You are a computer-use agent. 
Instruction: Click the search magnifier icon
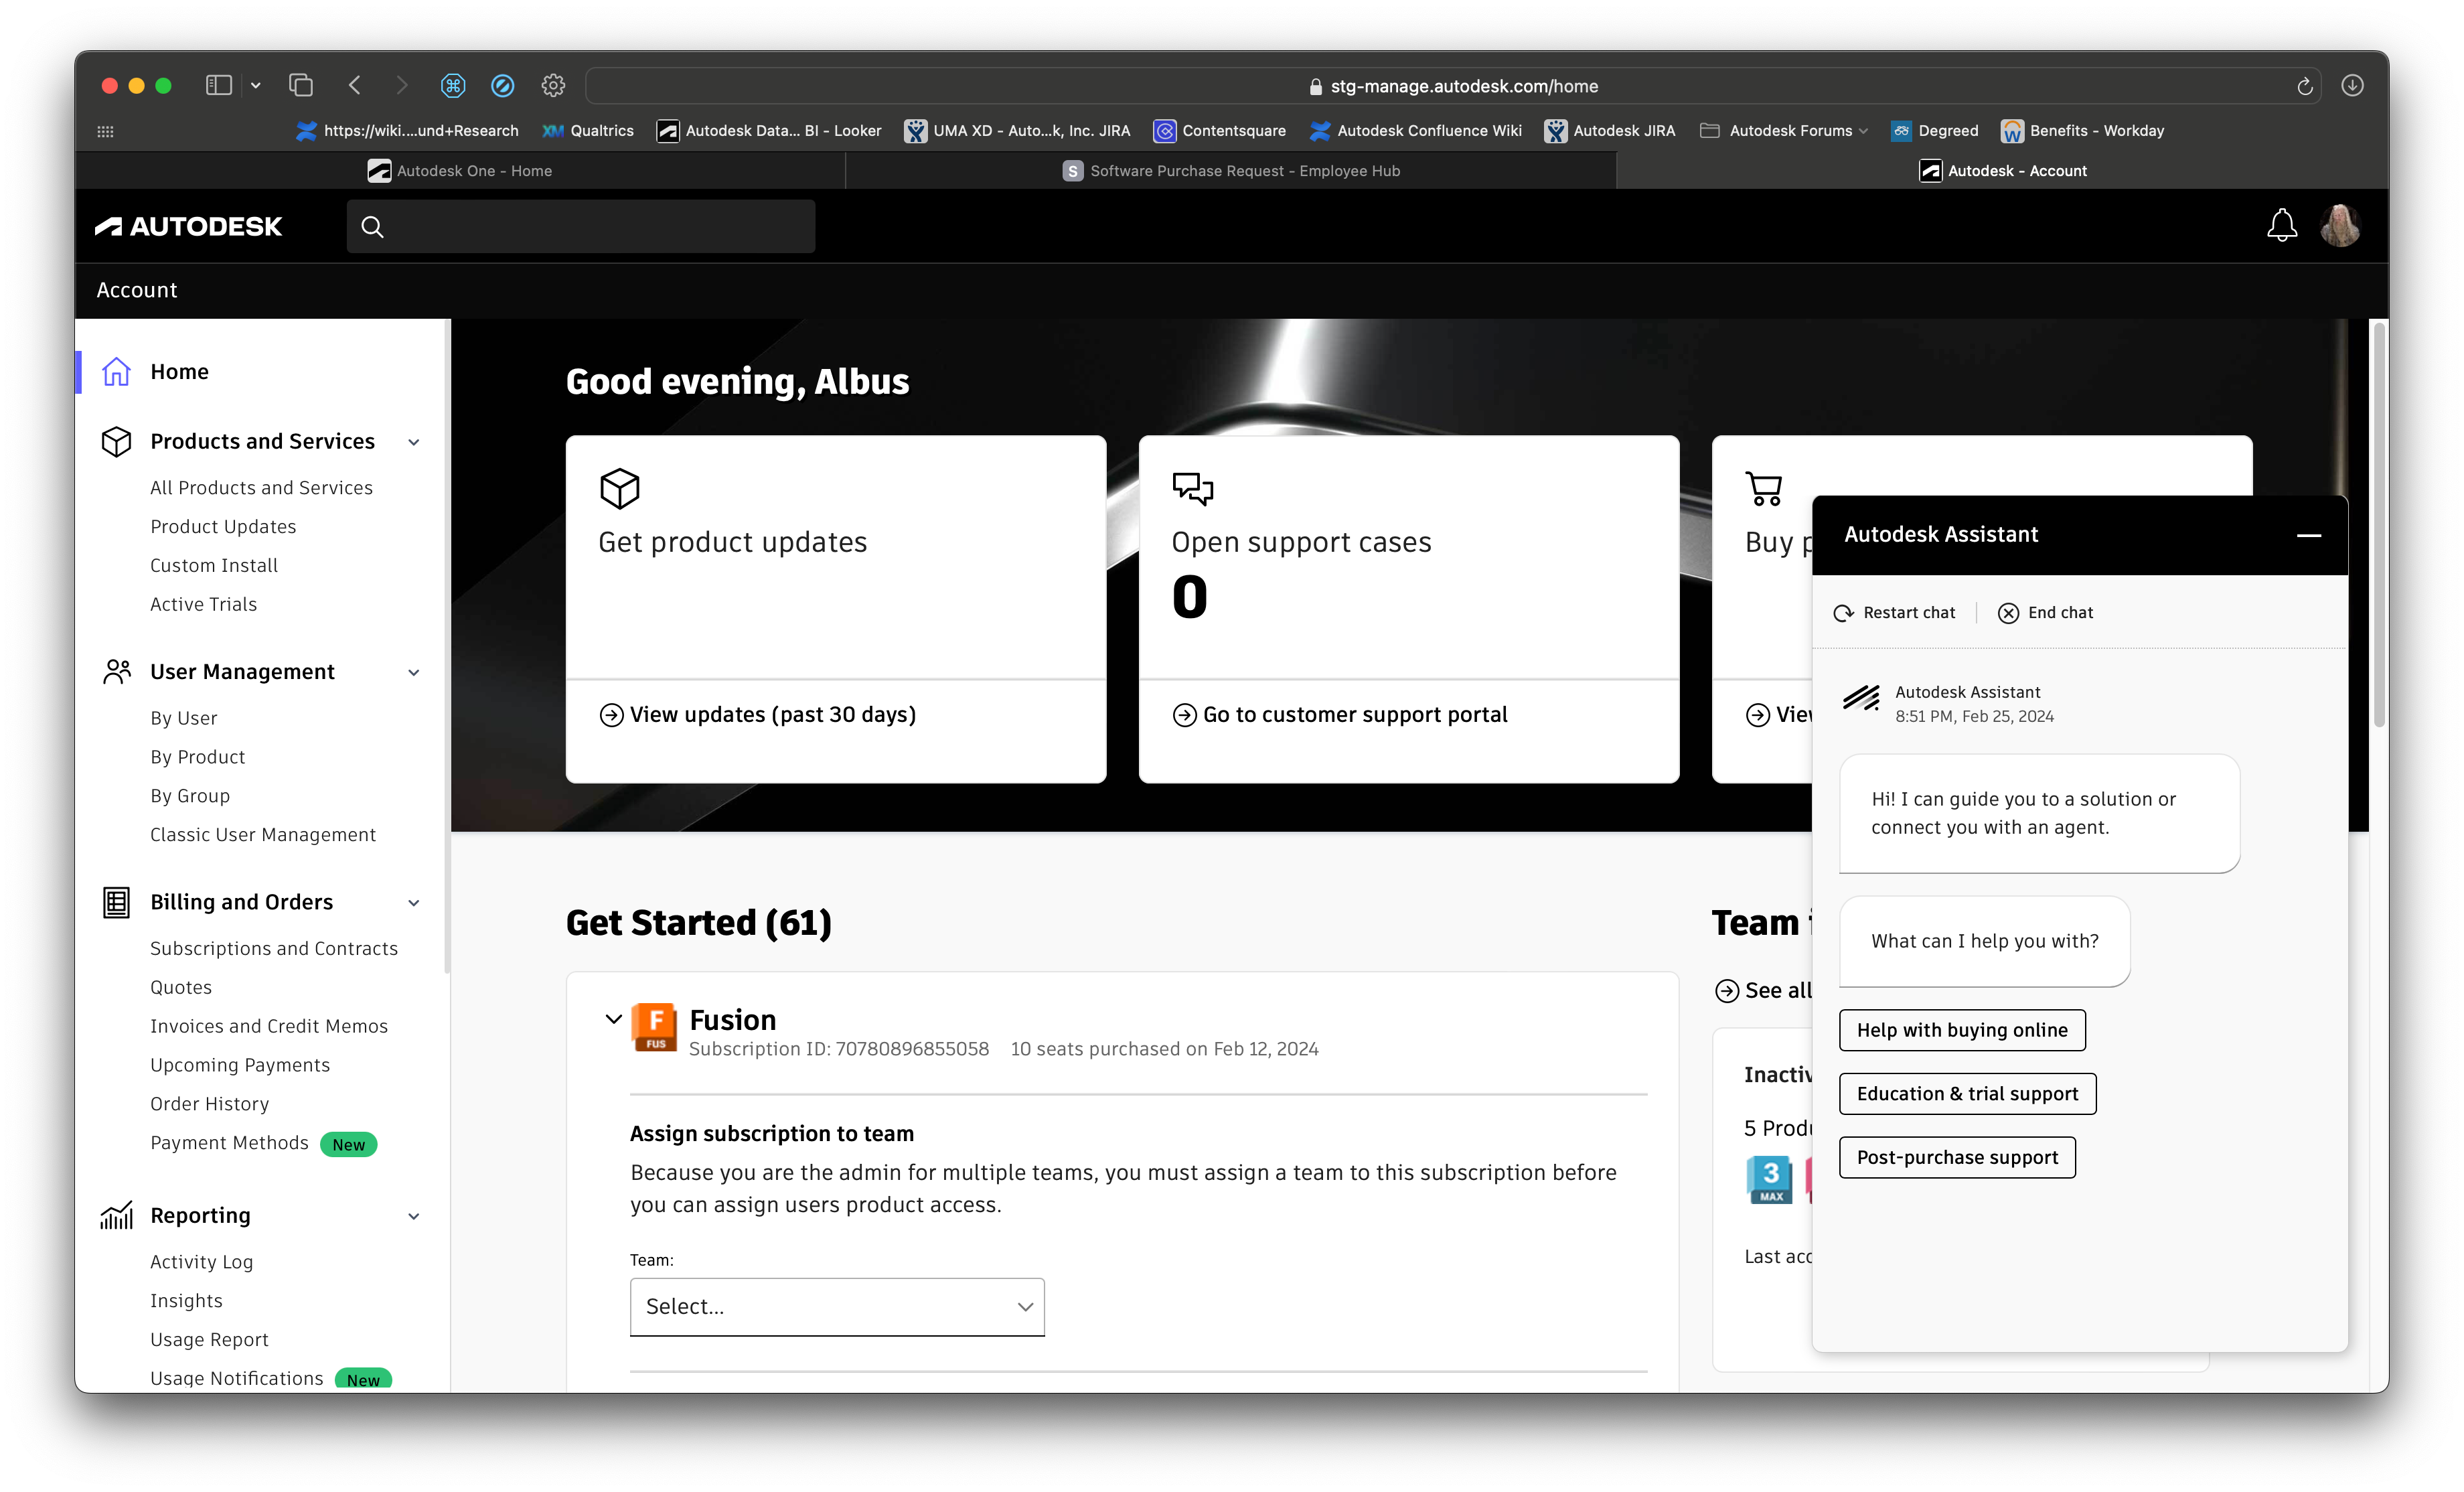click(x=372, y=227)
